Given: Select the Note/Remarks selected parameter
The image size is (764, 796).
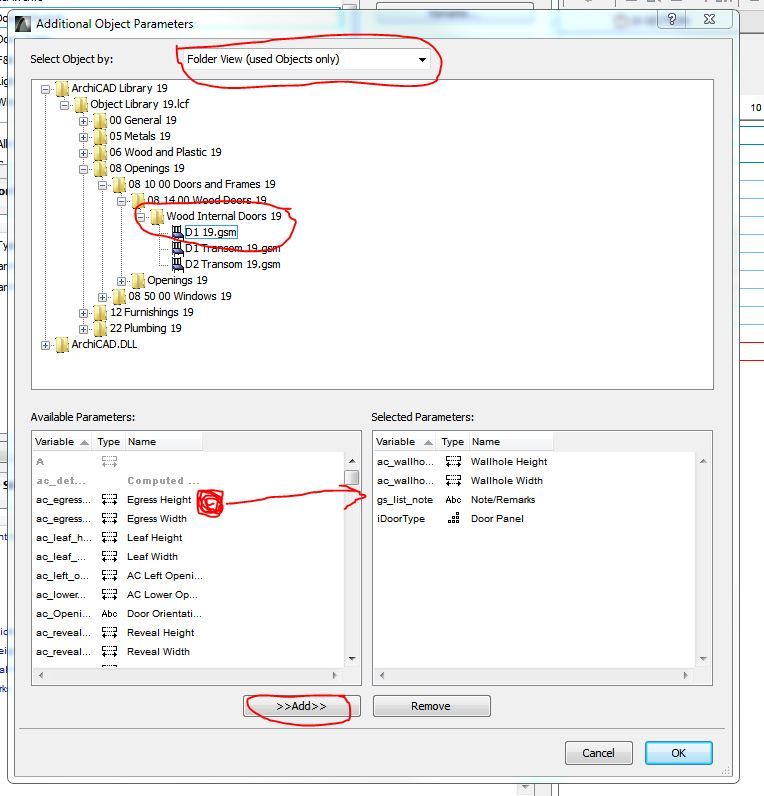Looking at the screenshot, I should (x=503, y=500).
